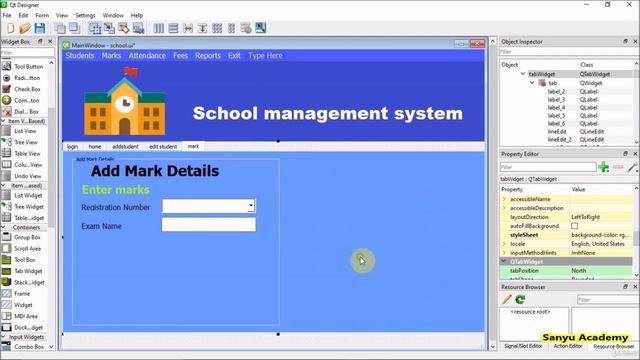The image size is (640, 360).
Task: Apply vertical splitter layout icon
Action: (x=202, y=28)
